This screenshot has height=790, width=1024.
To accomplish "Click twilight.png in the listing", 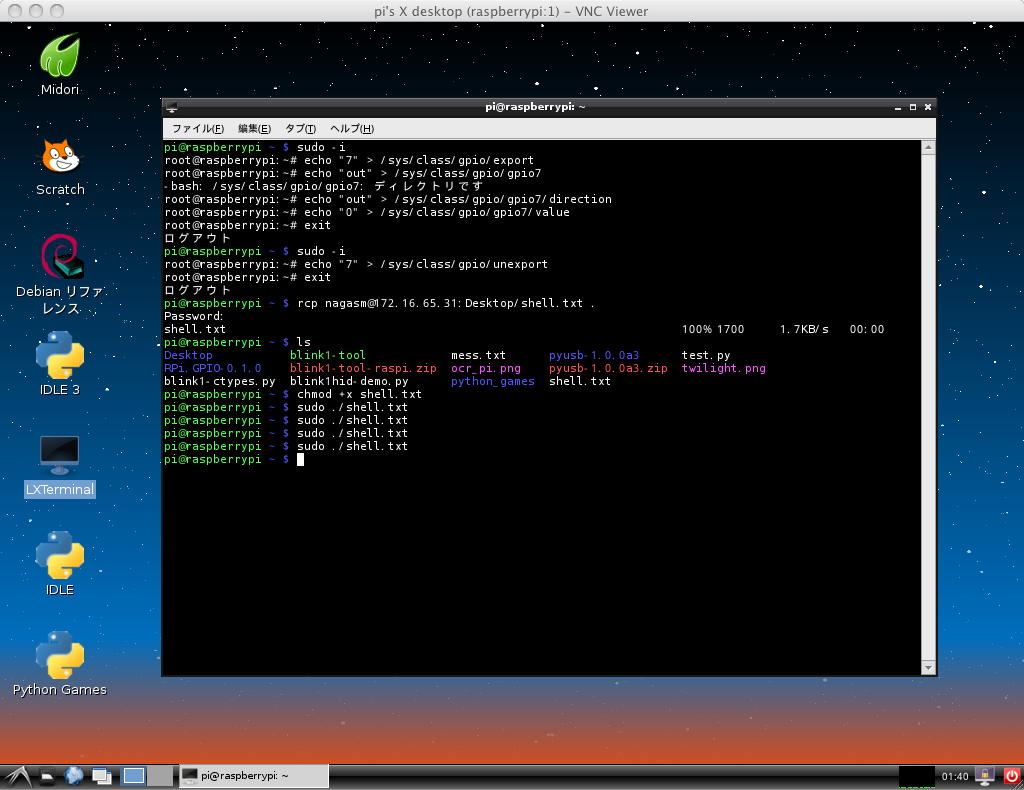I will (x=724, y=368).
